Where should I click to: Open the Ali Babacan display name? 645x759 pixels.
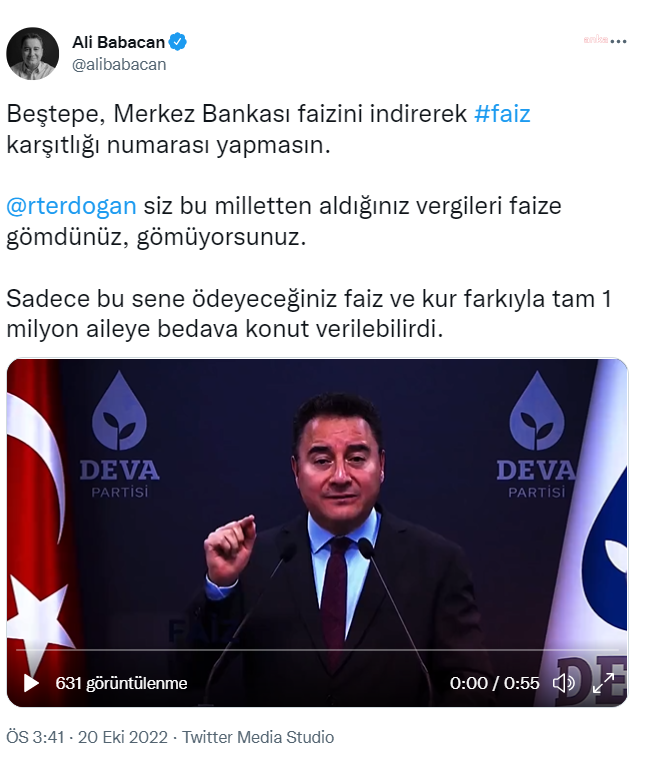(119, 42)
